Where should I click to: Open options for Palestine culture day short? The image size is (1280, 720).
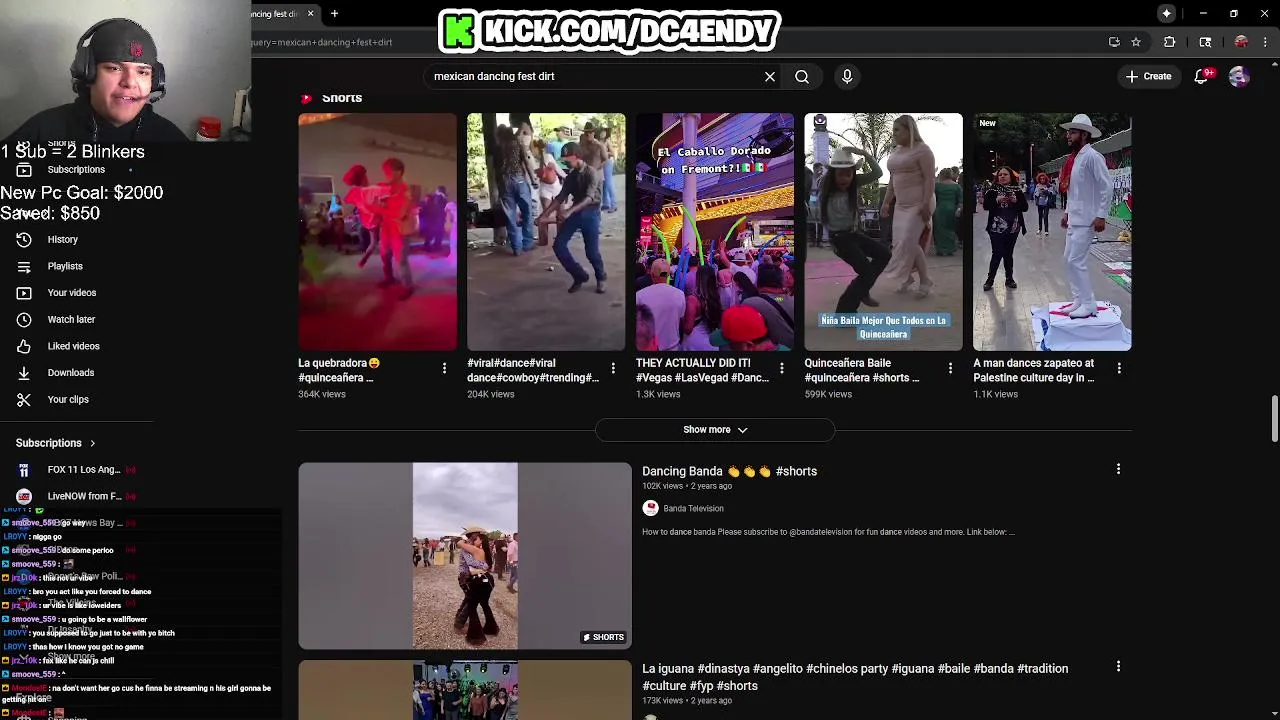1119,369
